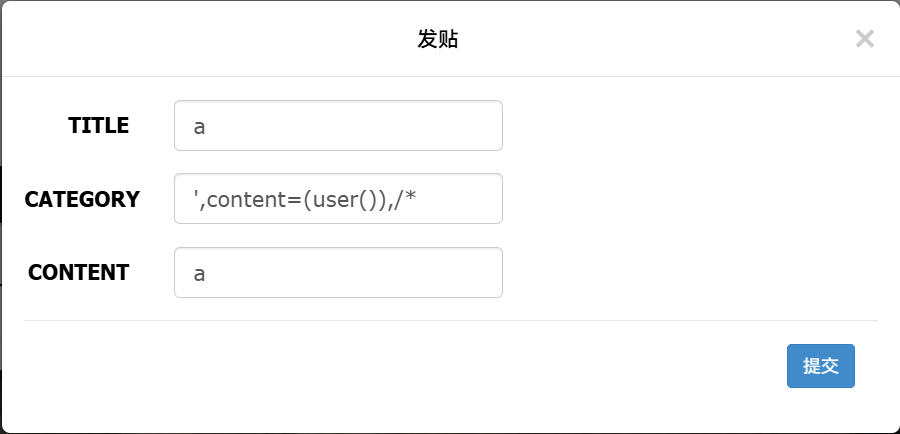Click the divider line above the 提交 button

coord(450,321)
